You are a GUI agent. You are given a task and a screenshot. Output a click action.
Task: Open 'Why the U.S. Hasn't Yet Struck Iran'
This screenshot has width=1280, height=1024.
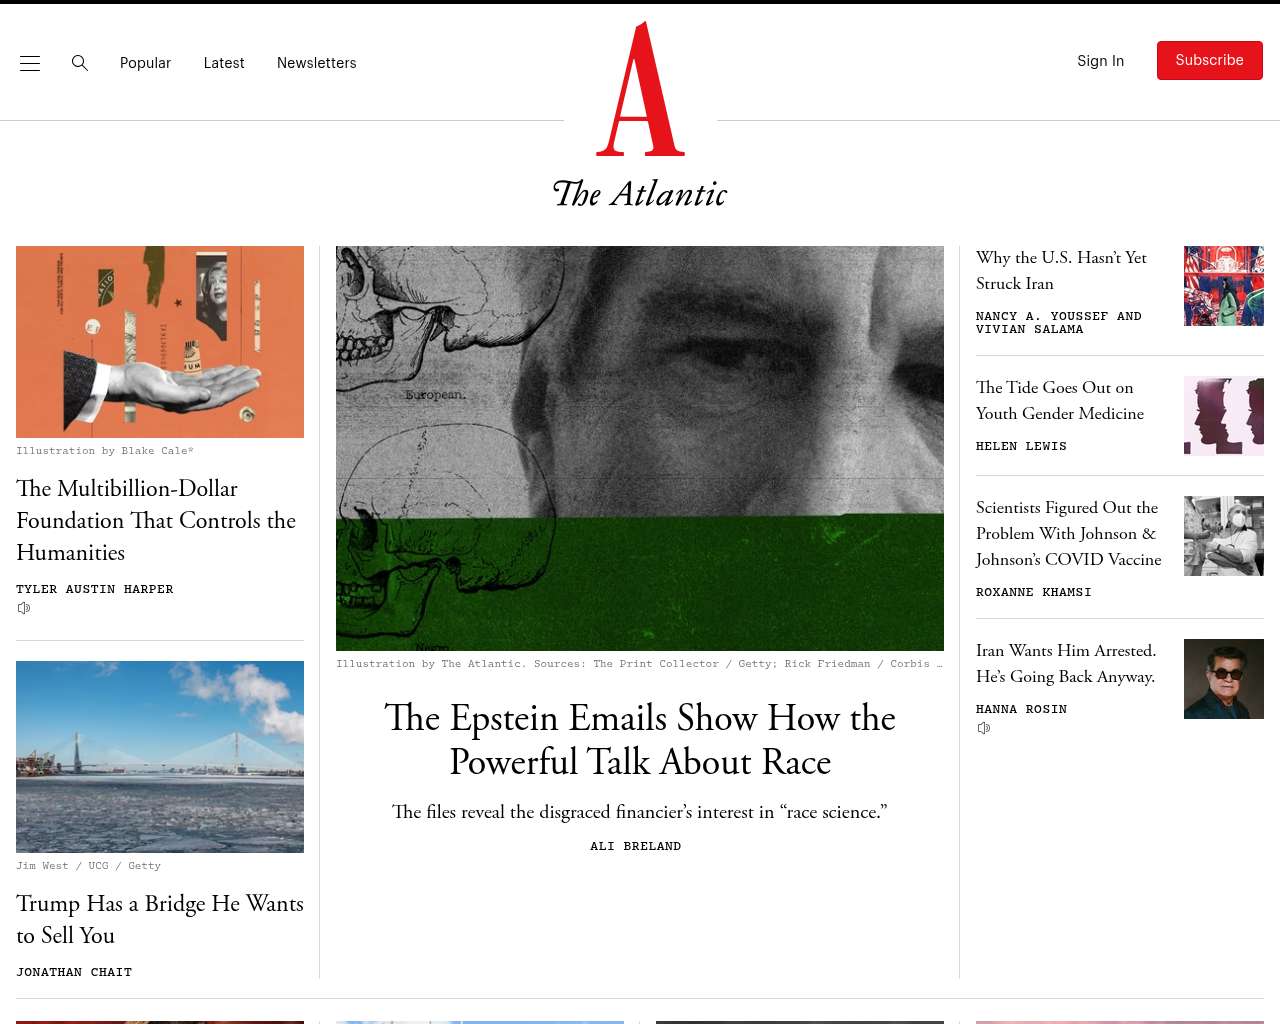(1061, 270)
